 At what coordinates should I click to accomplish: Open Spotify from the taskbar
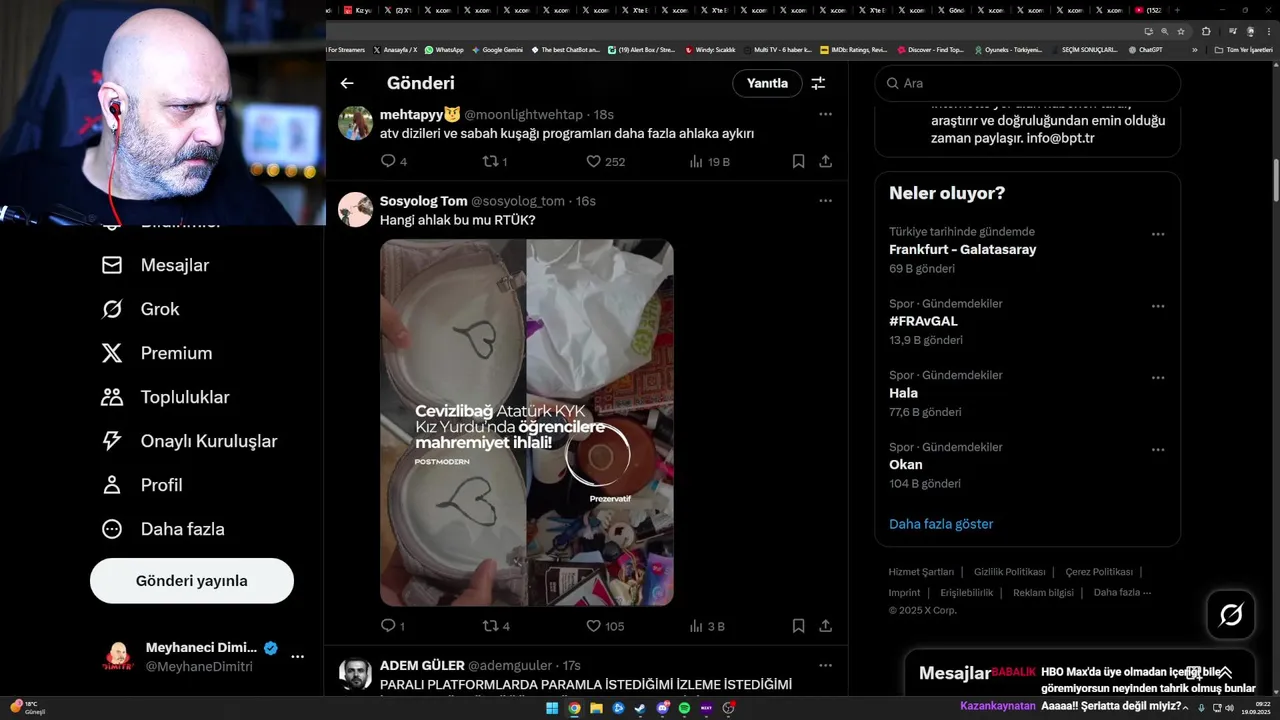(x=684, y=708)
